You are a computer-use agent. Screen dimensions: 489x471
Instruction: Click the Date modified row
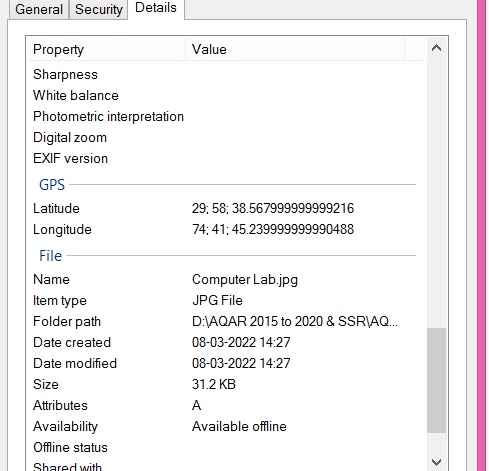[227, 364]
